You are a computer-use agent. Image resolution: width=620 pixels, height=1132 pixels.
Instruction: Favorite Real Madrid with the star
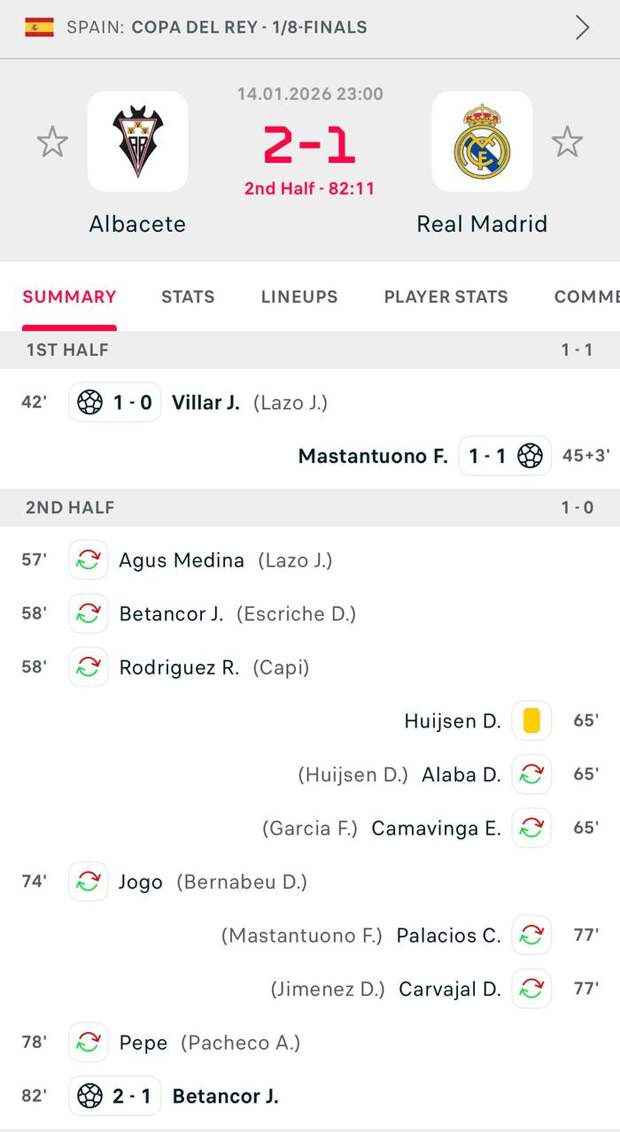(x=567, y=142)
